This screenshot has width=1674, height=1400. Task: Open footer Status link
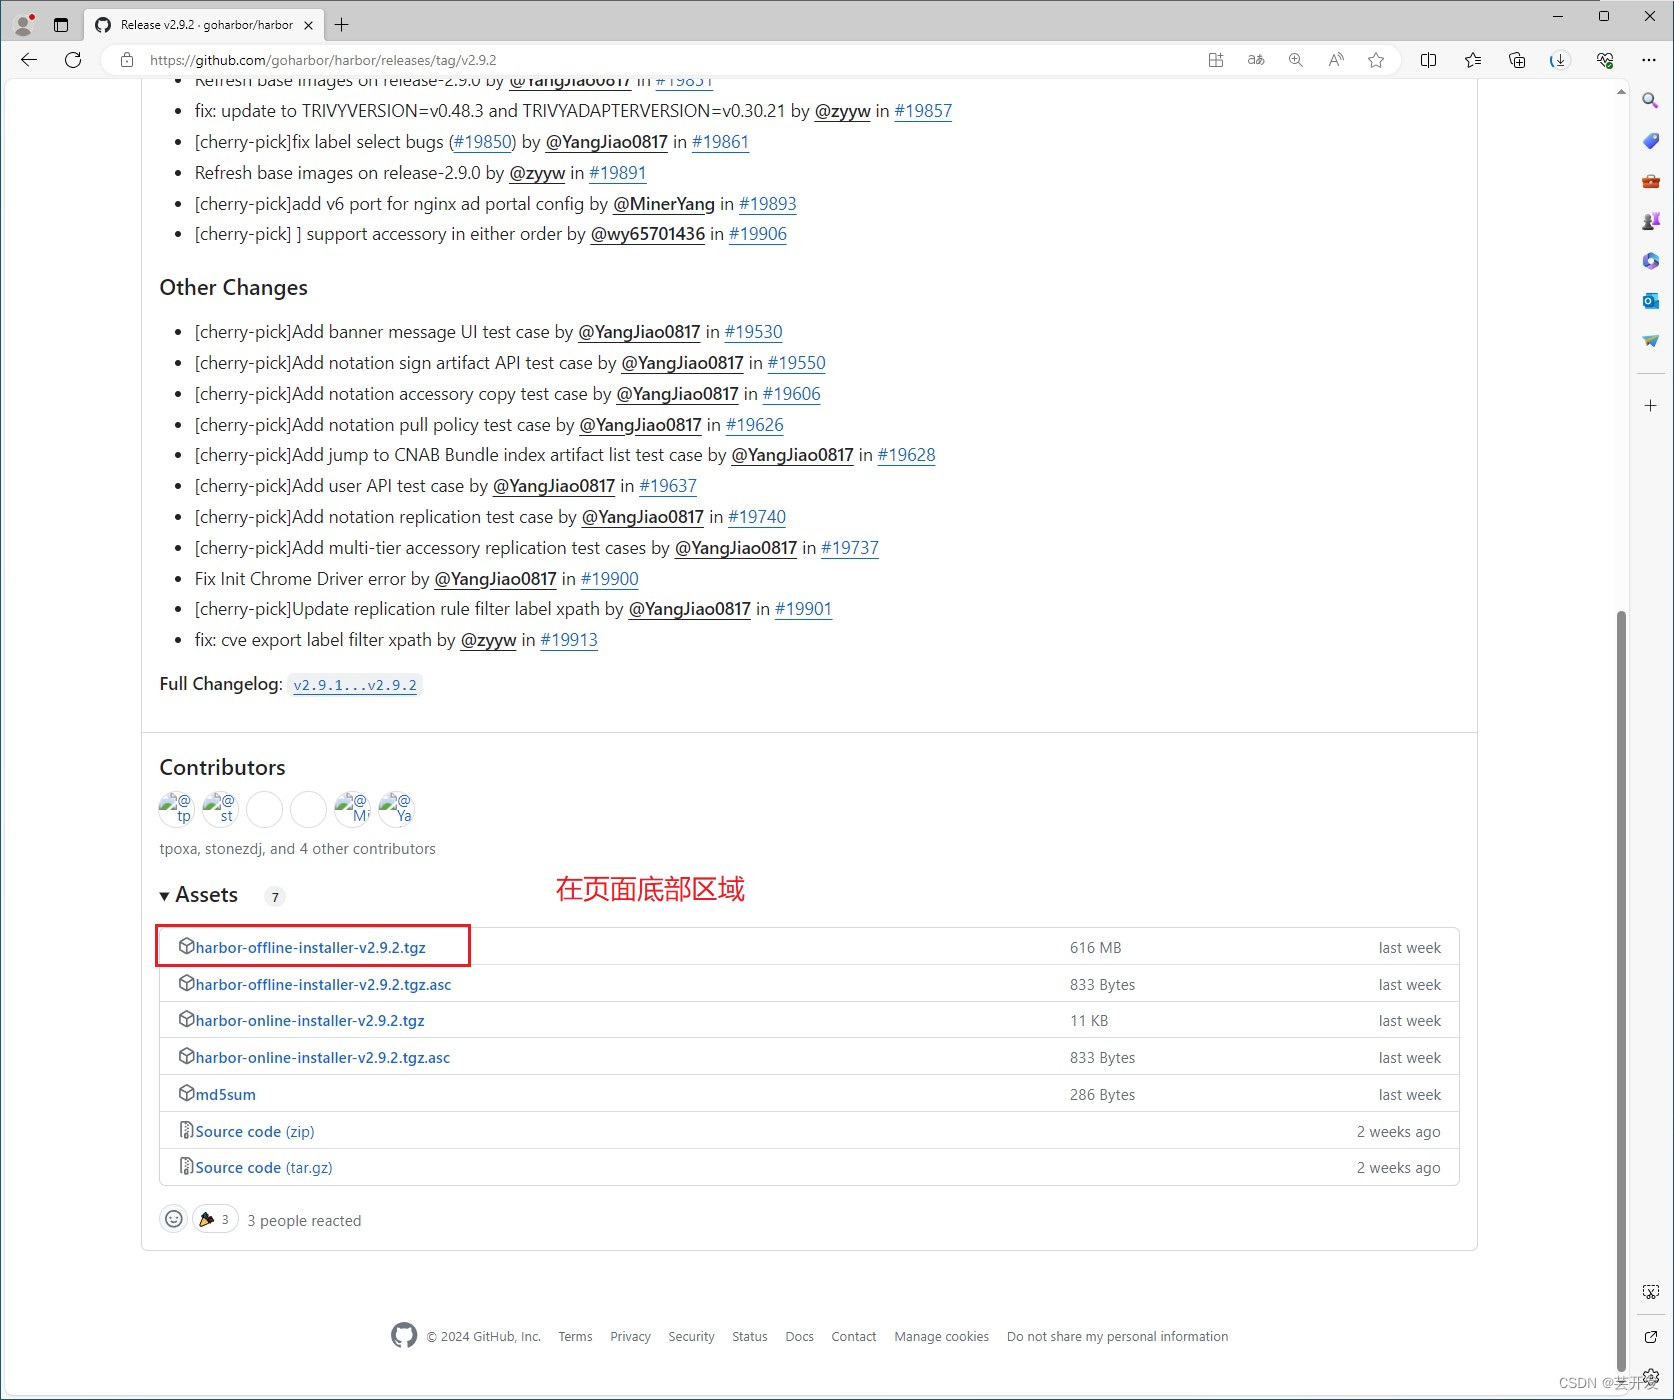click(750, 1336)
